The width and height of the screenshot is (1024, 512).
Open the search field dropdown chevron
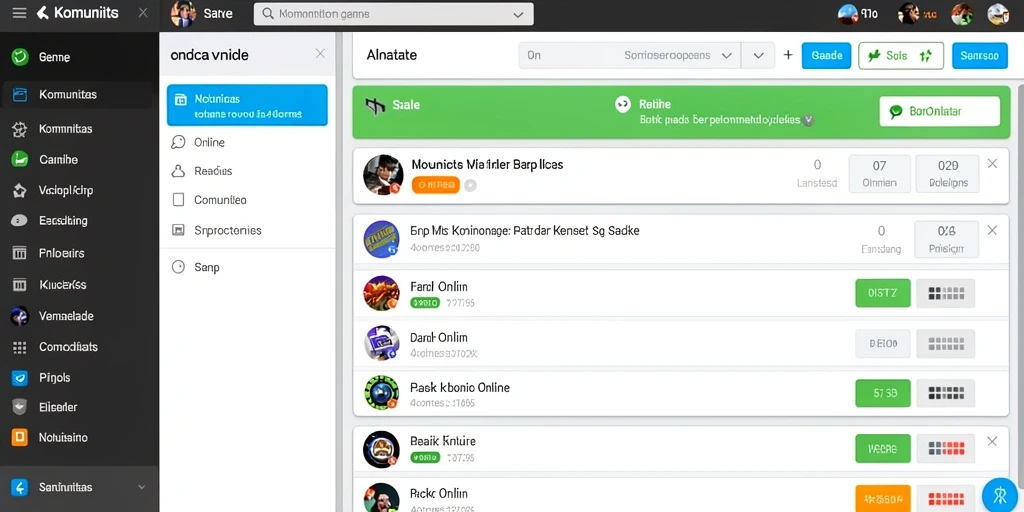click(x=519, y=14)
